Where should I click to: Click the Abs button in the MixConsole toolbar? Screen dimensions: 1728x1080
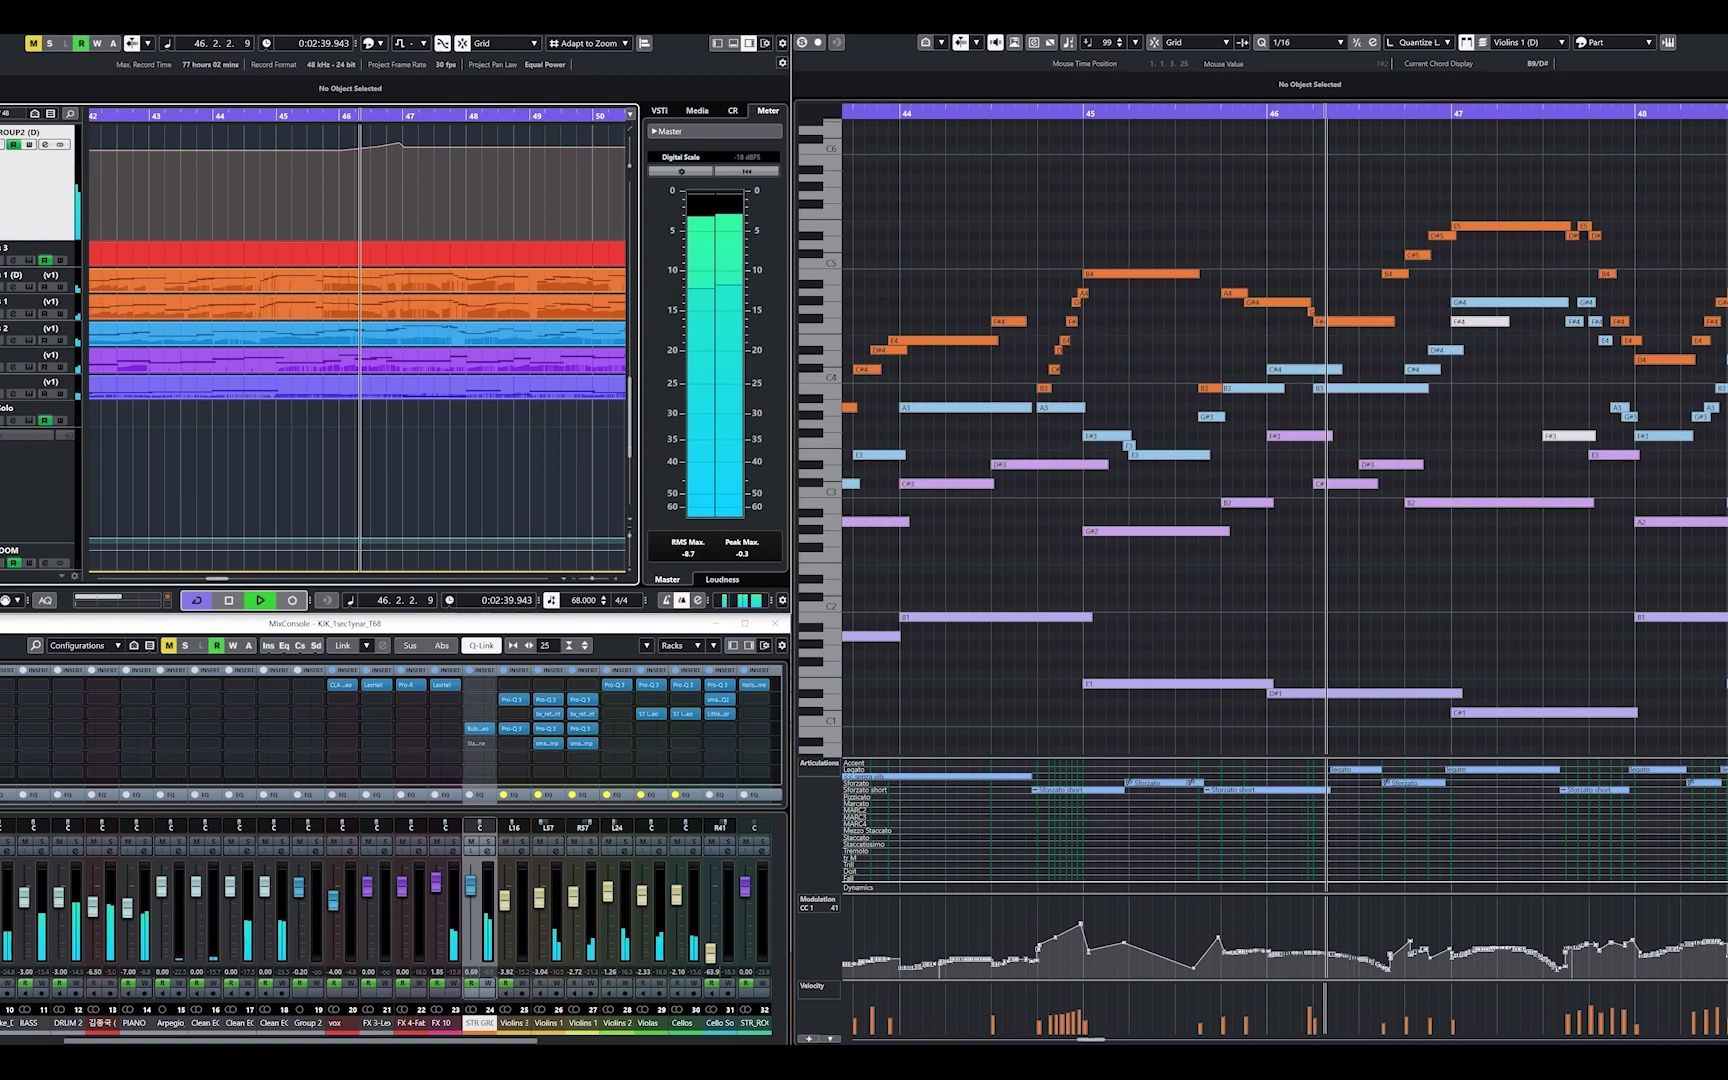(442, 645)
